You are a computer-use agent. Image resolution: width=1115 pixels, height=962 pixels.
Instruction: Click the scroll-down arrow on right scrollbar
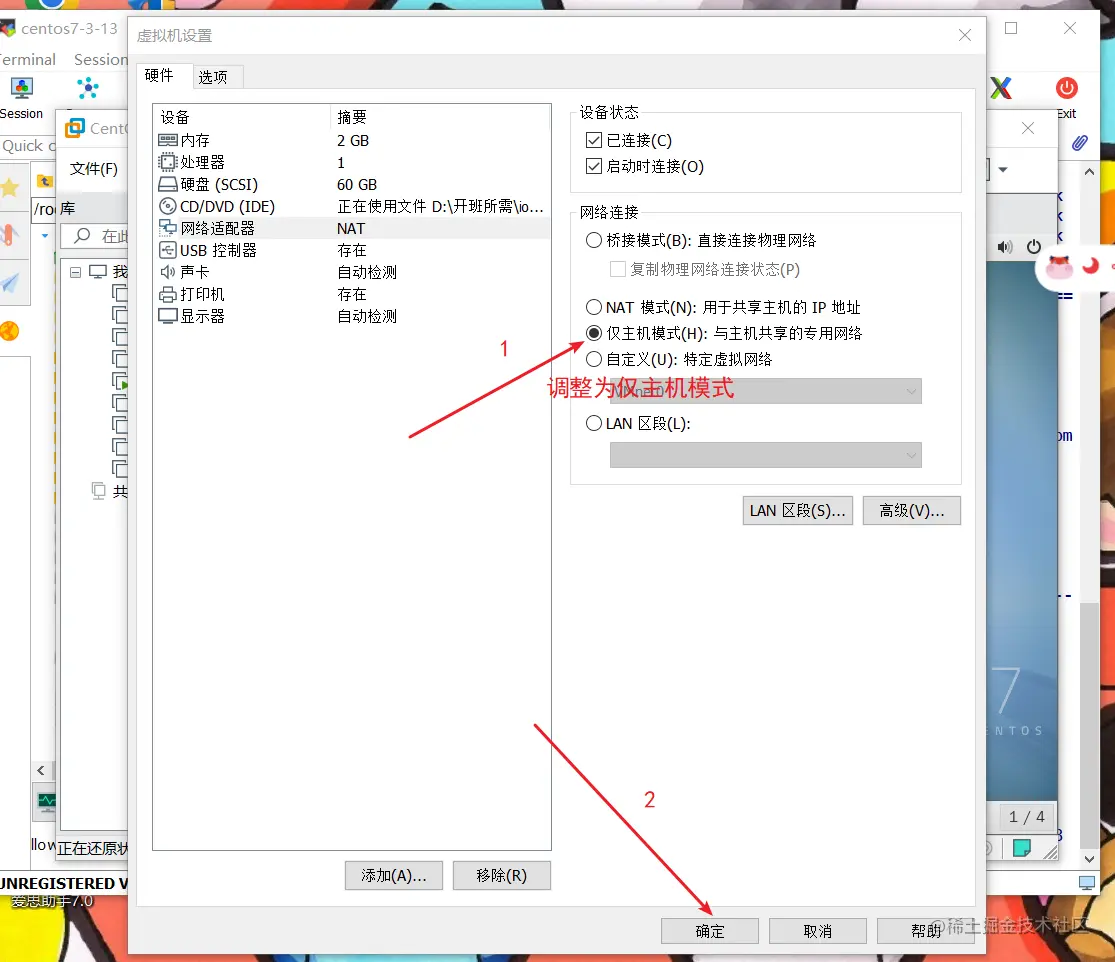1089,859
